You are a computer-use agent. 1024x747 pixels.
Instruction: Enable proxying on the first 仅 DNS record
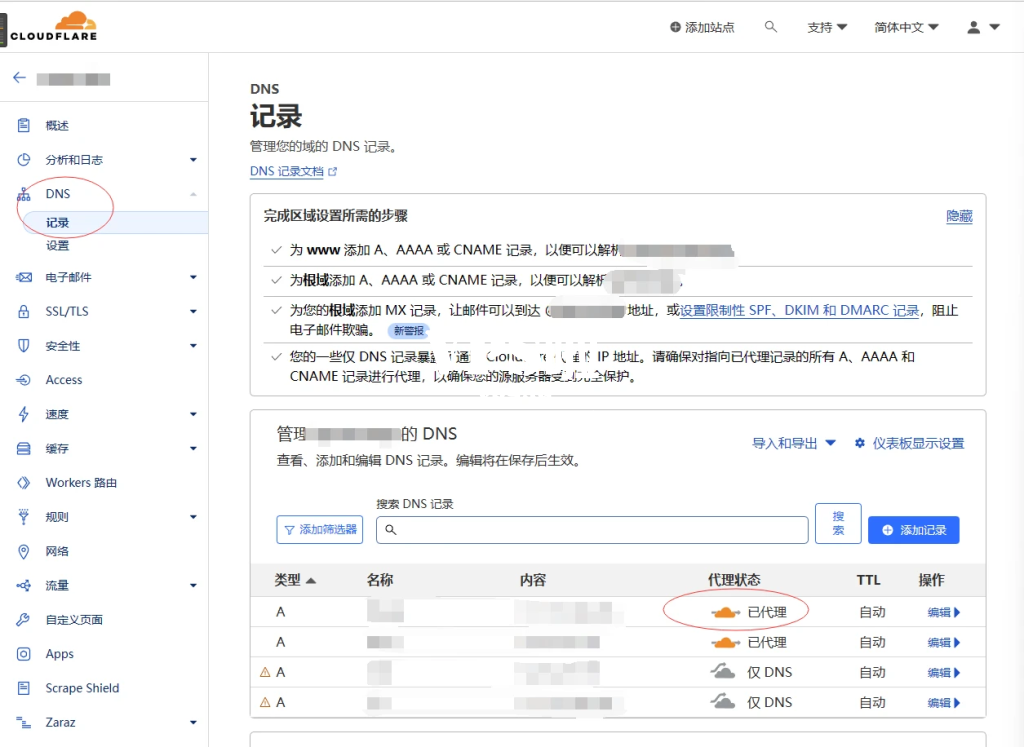[x=722, y=672]
